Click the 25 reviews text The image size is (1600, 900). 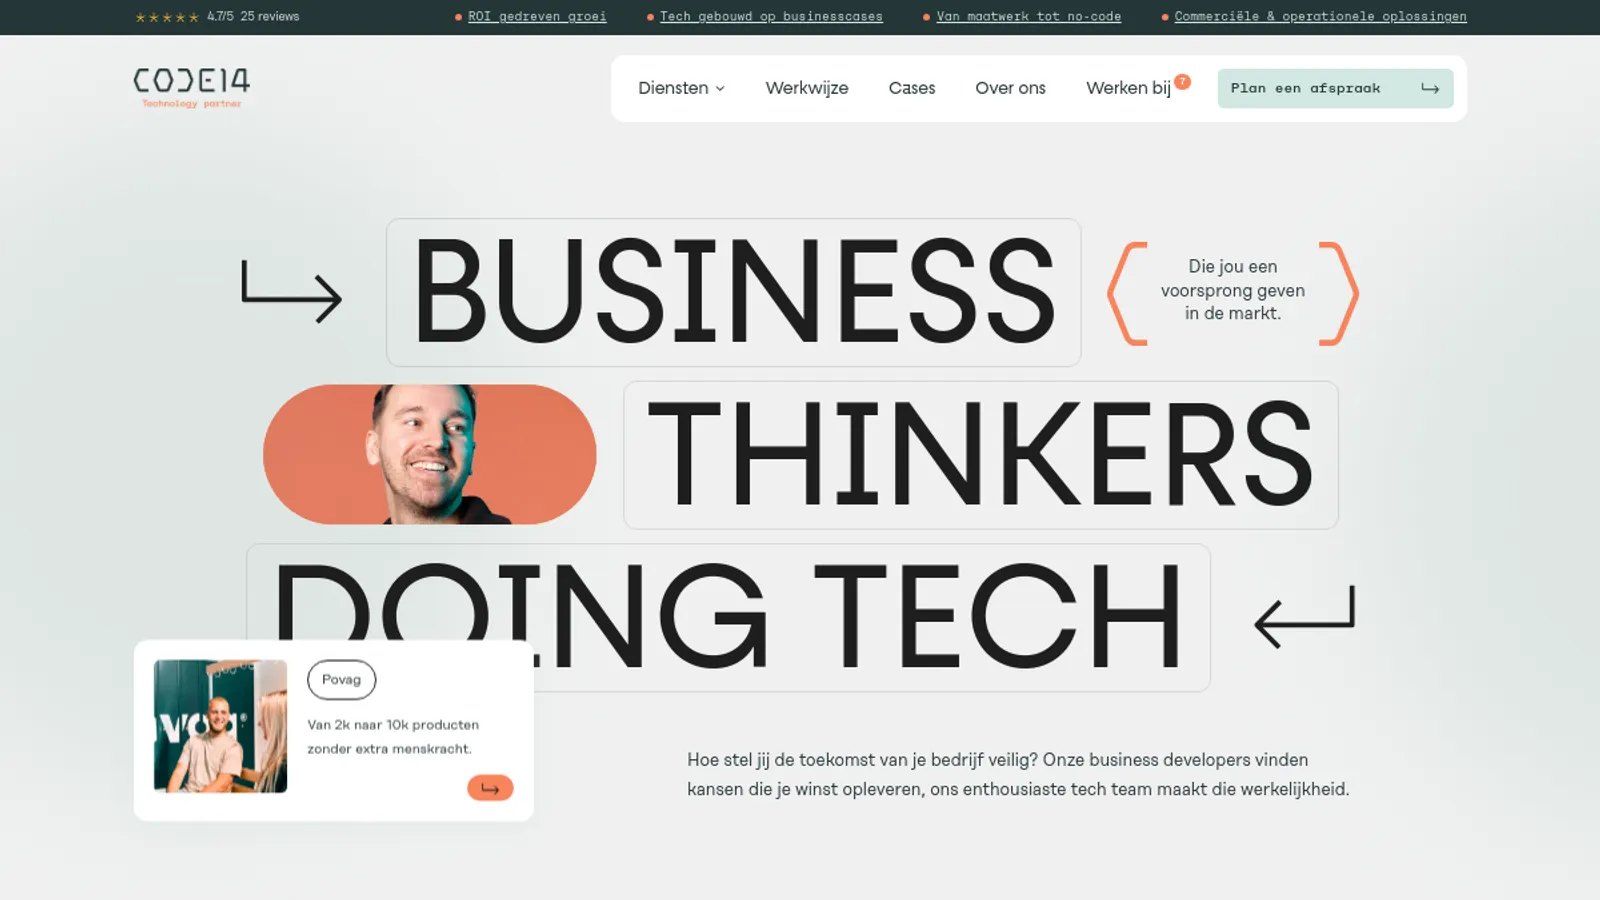pyautogui.click(x=270, y=16)
